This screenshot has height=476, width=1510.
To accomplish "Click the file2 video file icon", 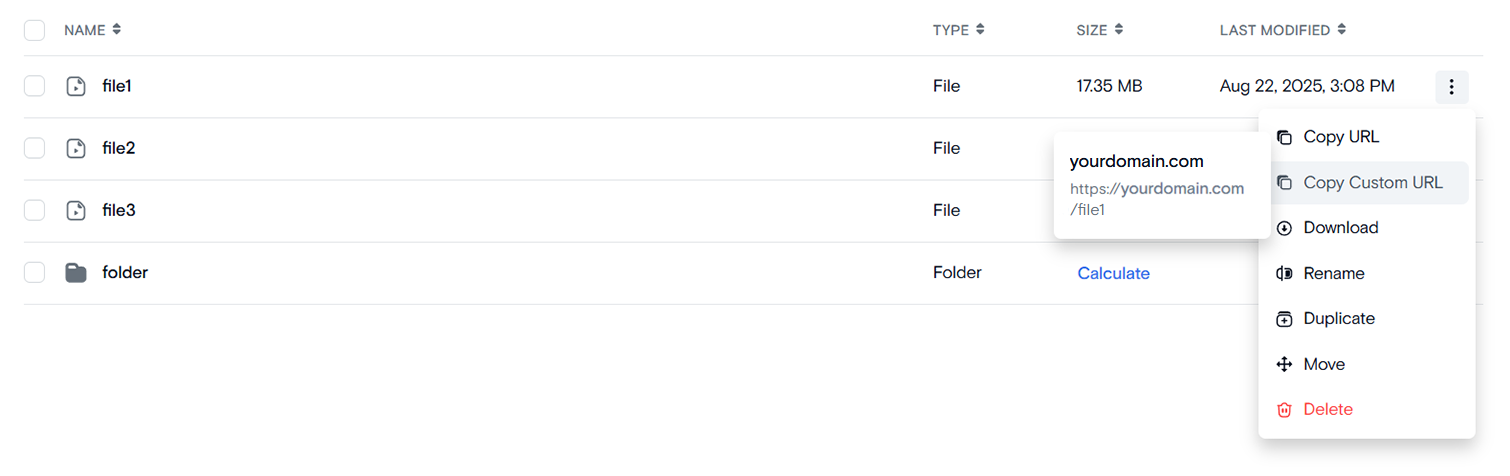I will coord(76,149).
